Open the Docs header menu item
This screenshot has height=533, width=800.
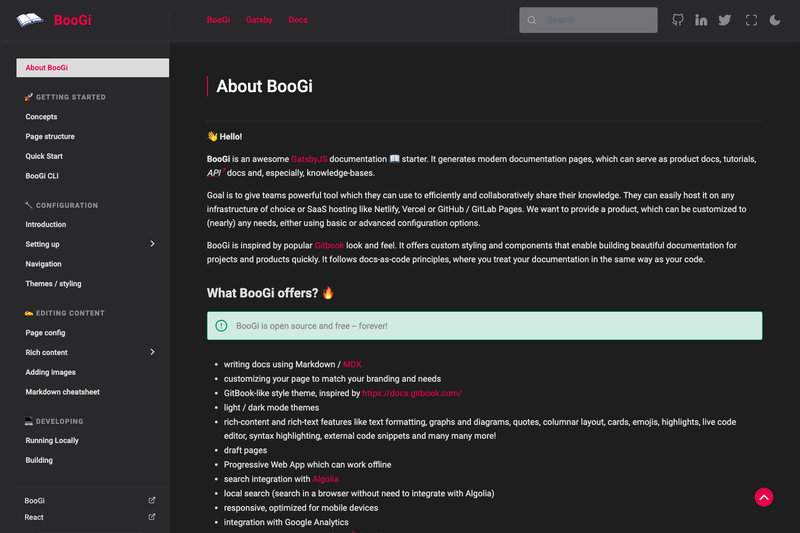(298, 20)
